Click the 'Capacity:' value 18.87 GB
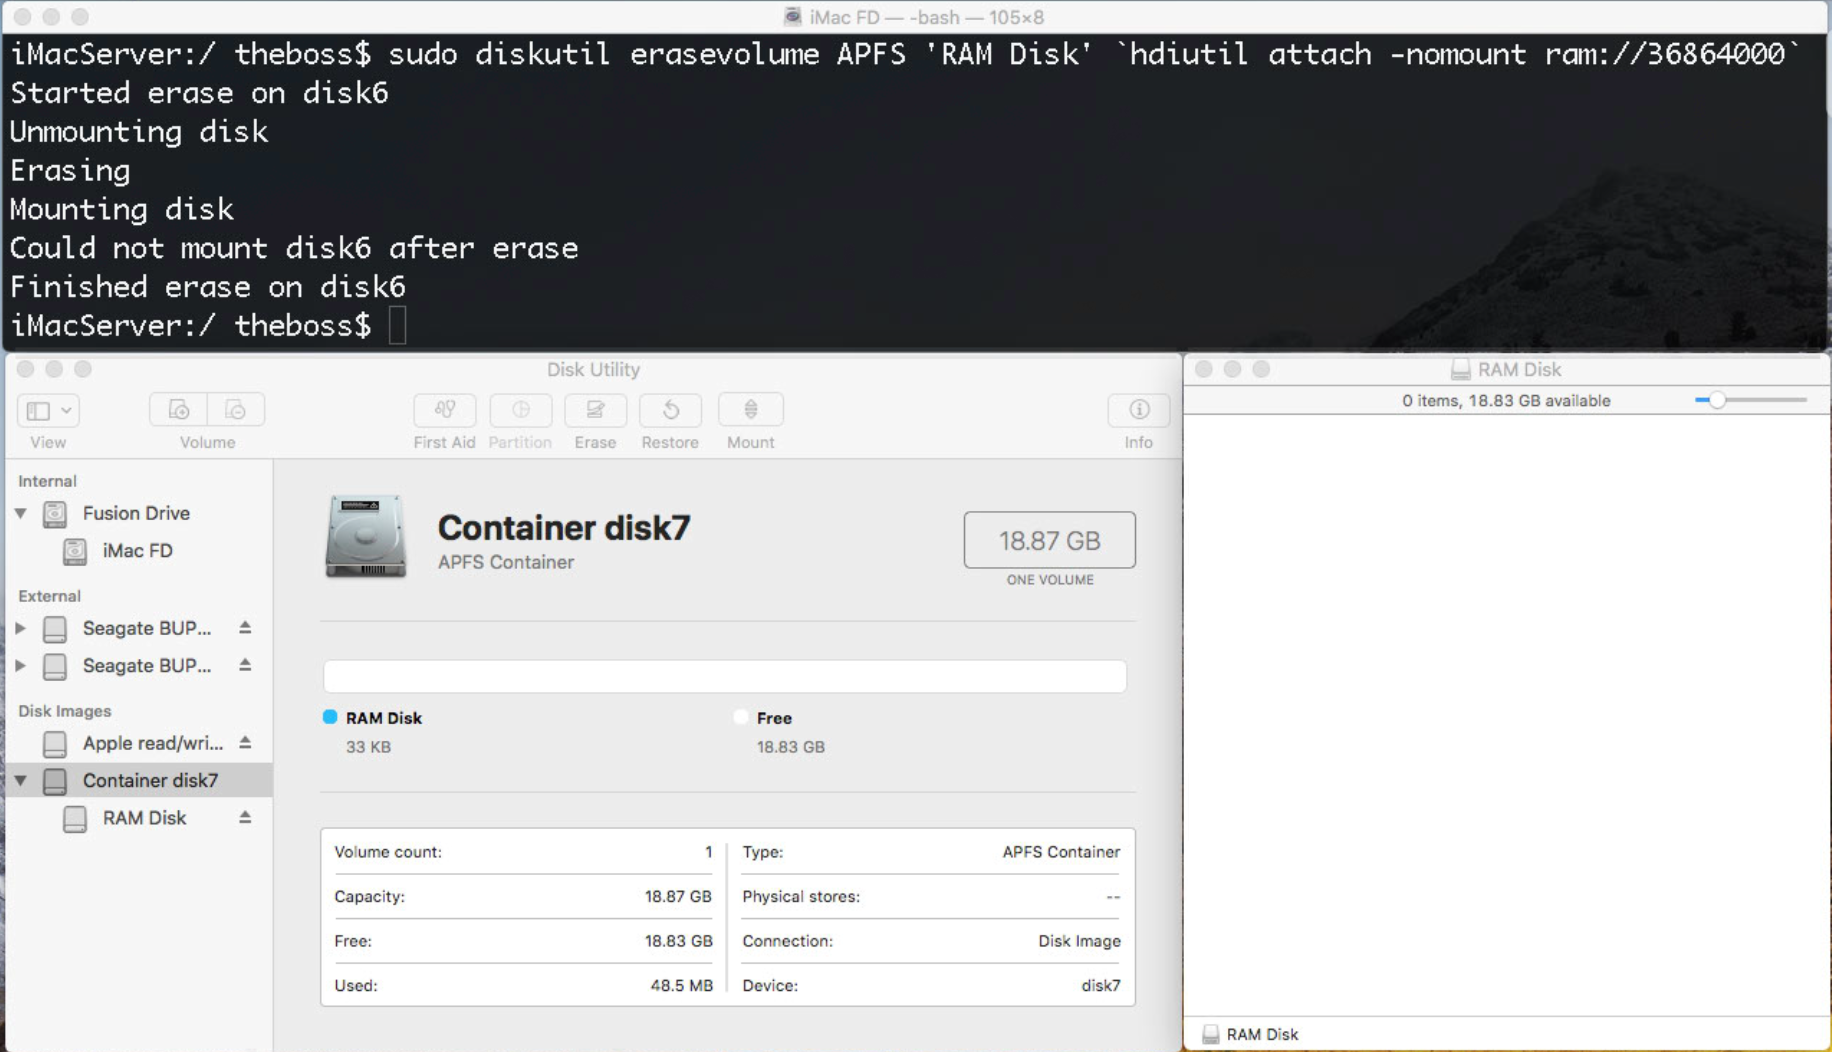The width and height of the screenshot is (1832, 1052). (x=678, y=897)
